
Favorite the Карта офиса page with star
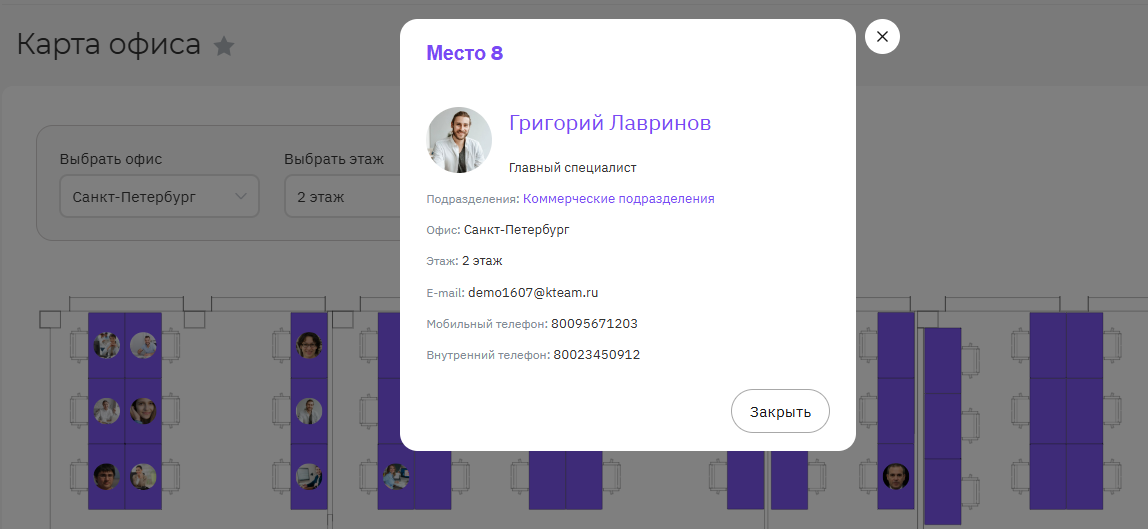pyautogui.click(x=223, y=47)
